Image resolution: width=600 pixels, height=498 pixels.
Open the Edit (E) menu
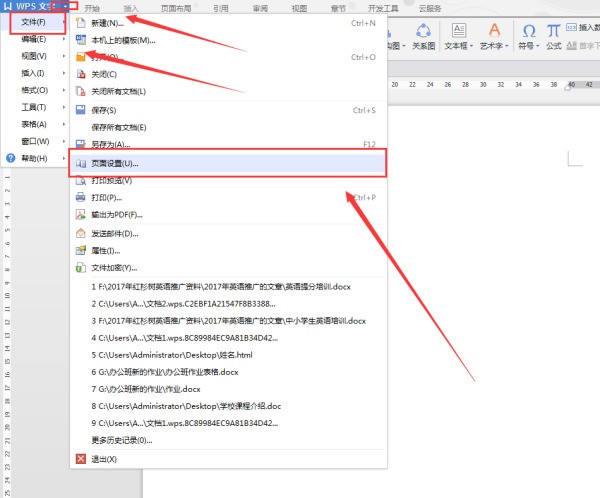tap(34, 39)
